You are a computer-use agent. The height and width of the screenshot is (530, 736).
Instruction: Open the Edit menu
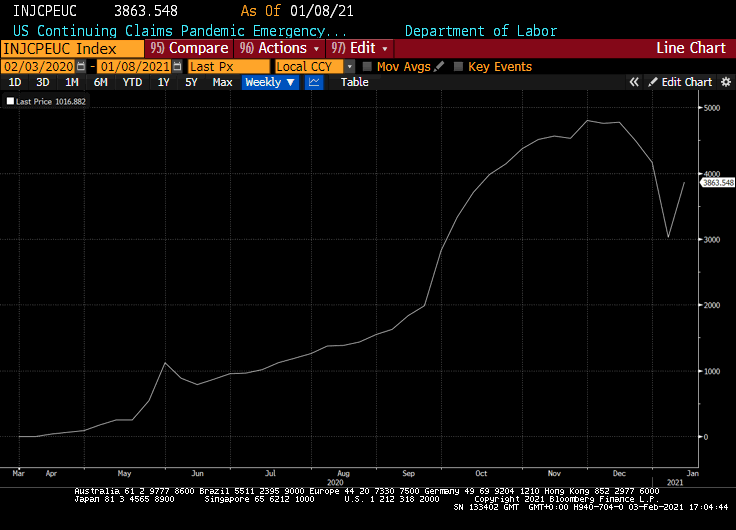click(x=361, y=48)
